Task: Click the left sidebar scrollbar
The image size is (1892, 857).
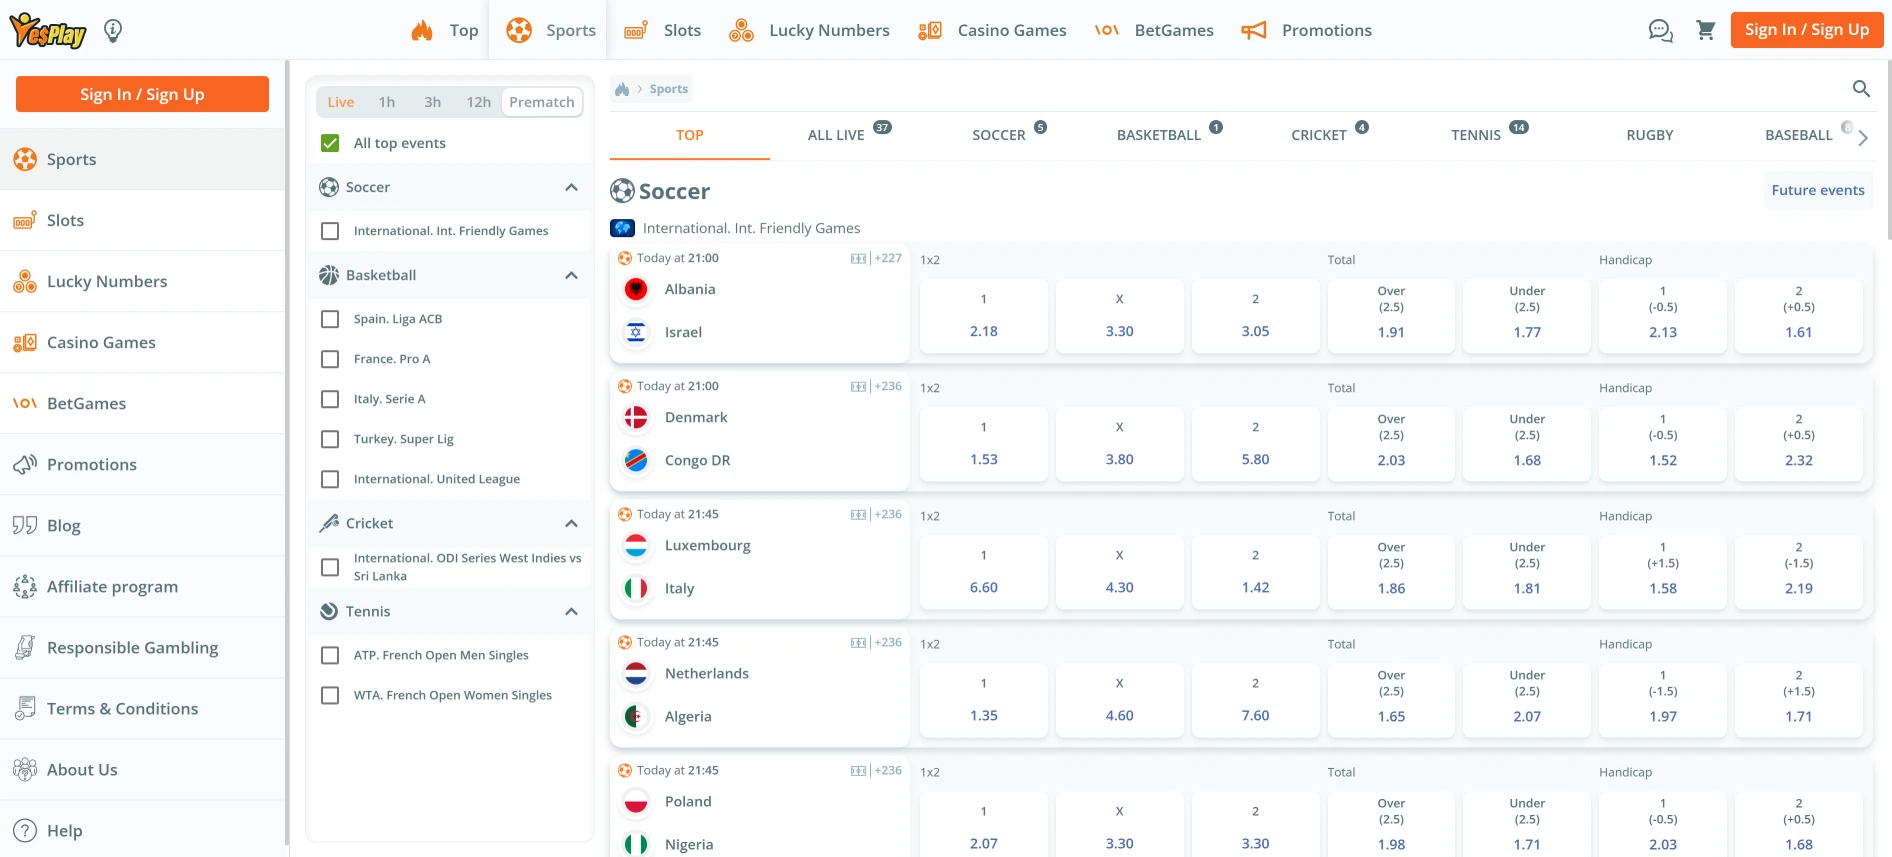Action: pyautogui.click(x=287, y=452)
